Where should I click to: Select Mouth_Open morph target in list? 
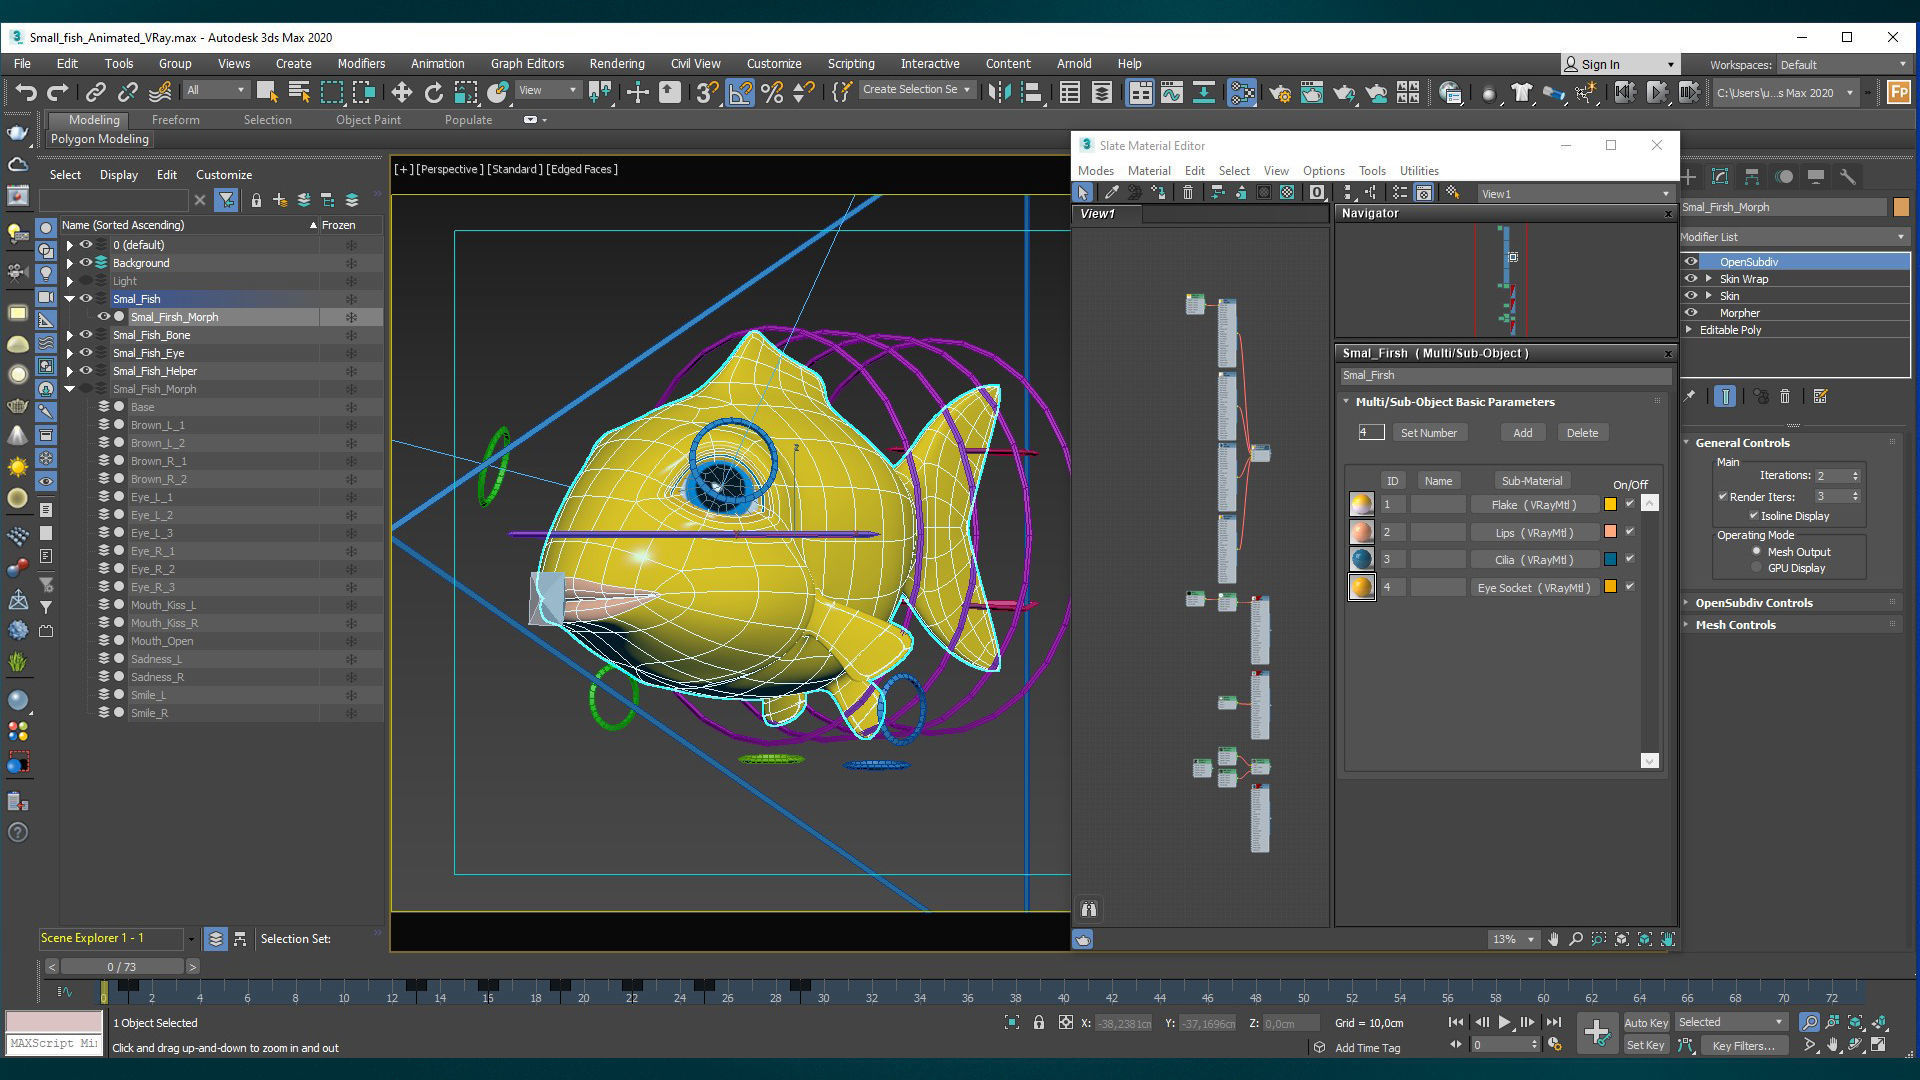pyautogui.click(x=162, y=641)
